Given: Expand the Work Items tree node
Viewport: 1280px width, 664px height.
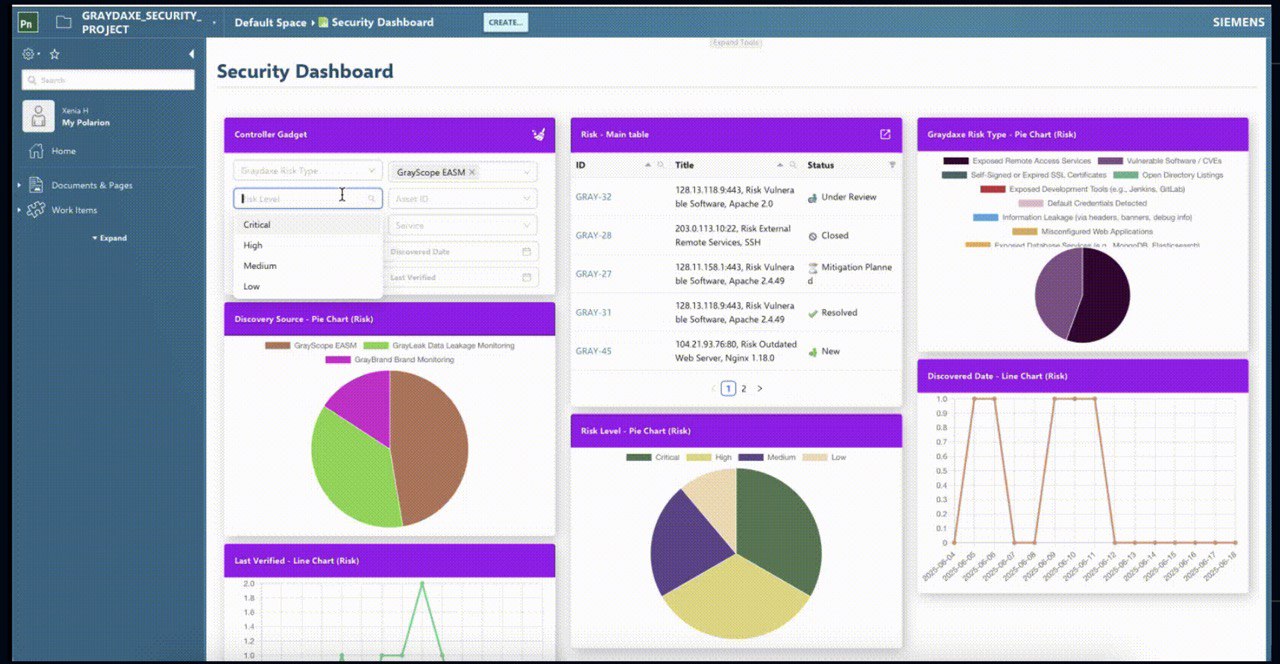Looking at the screenshot, I should tap(19, 210).
